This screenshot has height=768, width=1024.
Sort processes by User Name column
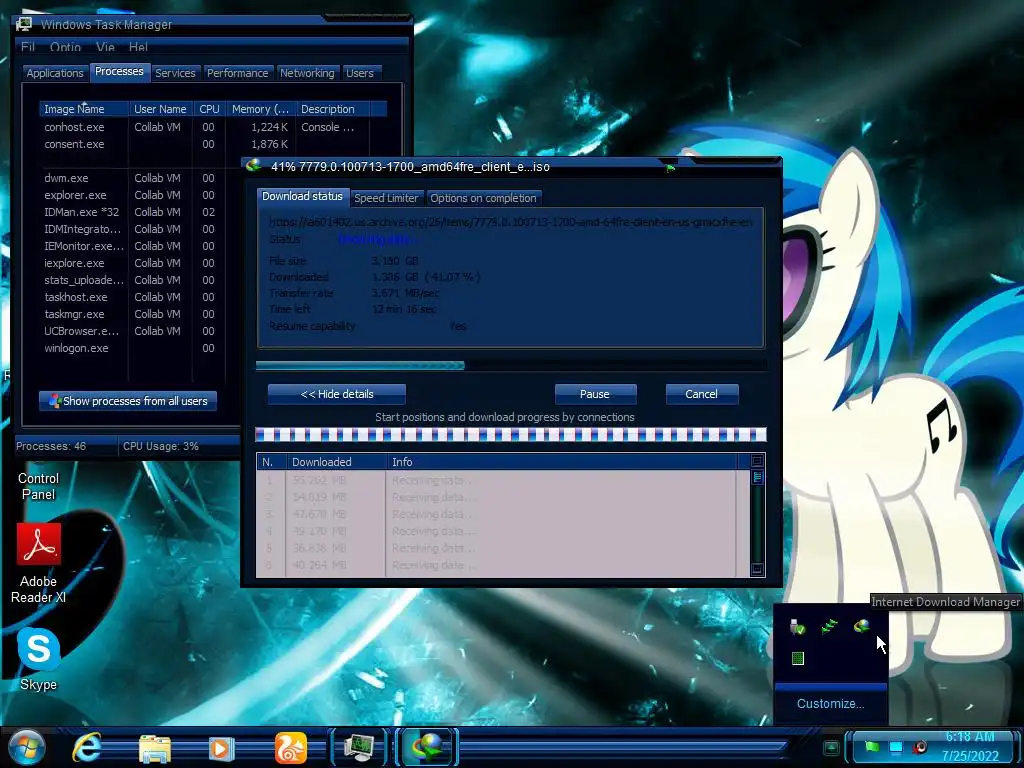pyautogui.click(x=160, y=109)
